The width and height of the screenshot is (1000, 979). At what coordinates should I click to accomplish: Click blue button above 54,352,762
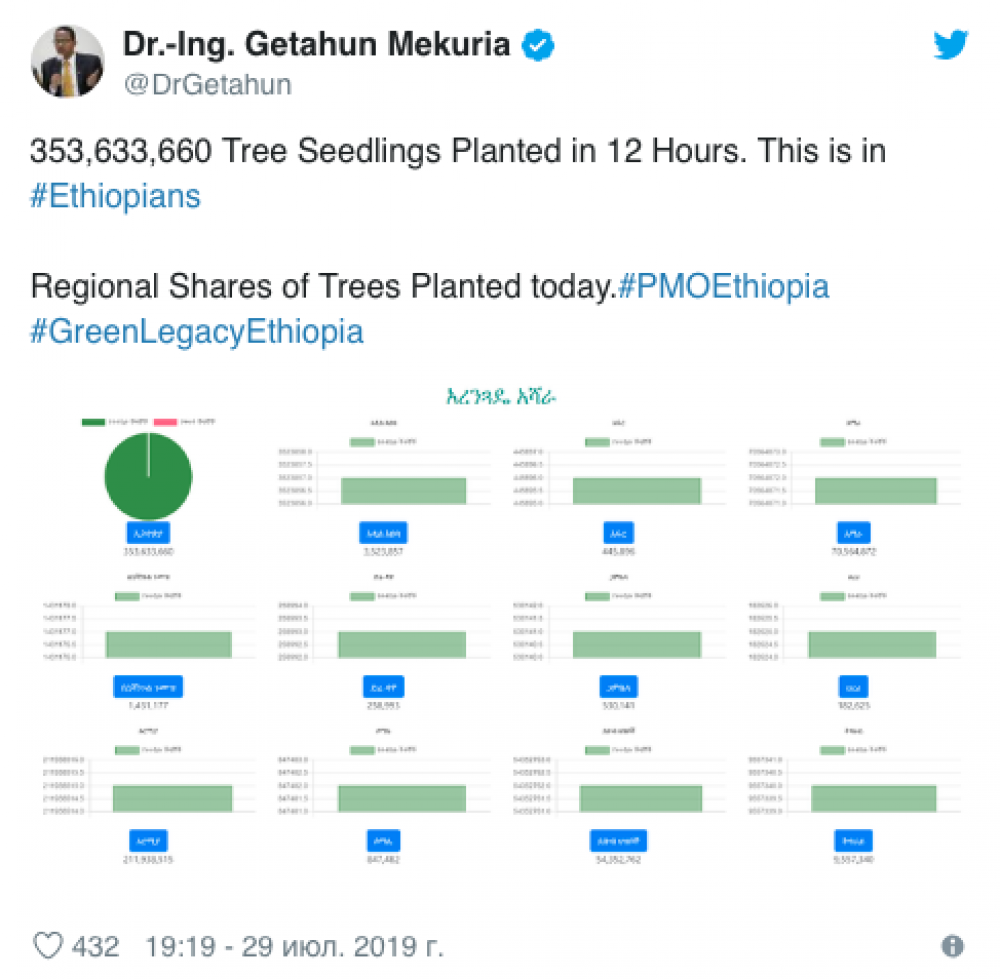pos(618,841)
